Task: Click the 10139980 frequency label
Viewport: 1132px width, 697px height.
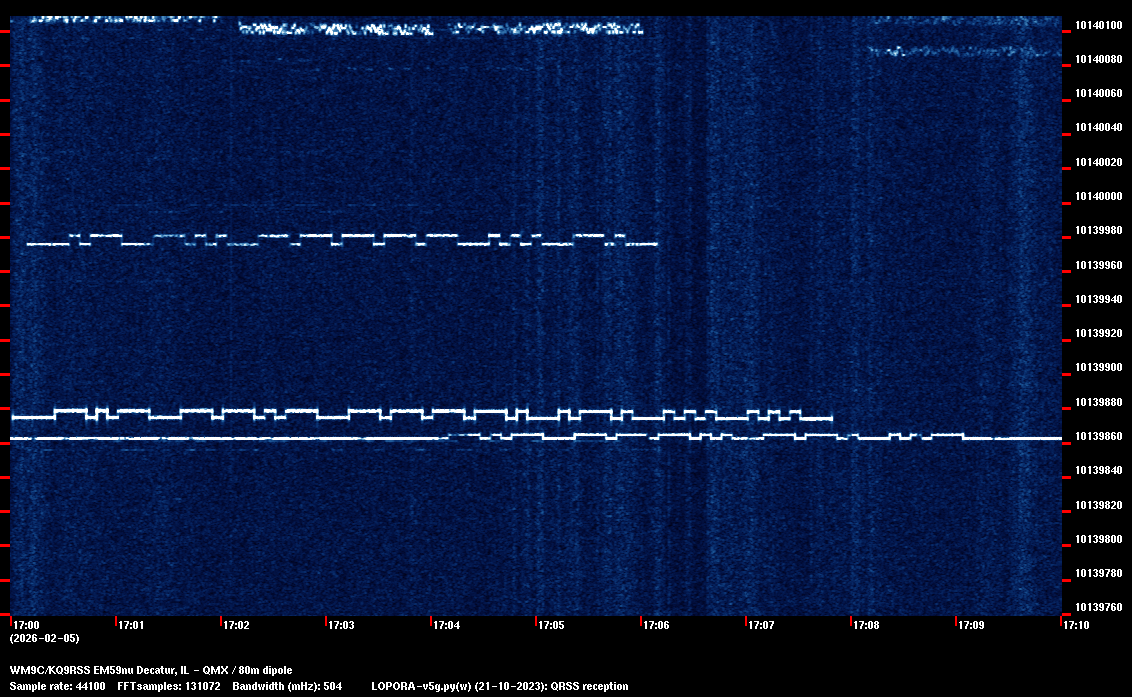Action: click(1098, 231)
